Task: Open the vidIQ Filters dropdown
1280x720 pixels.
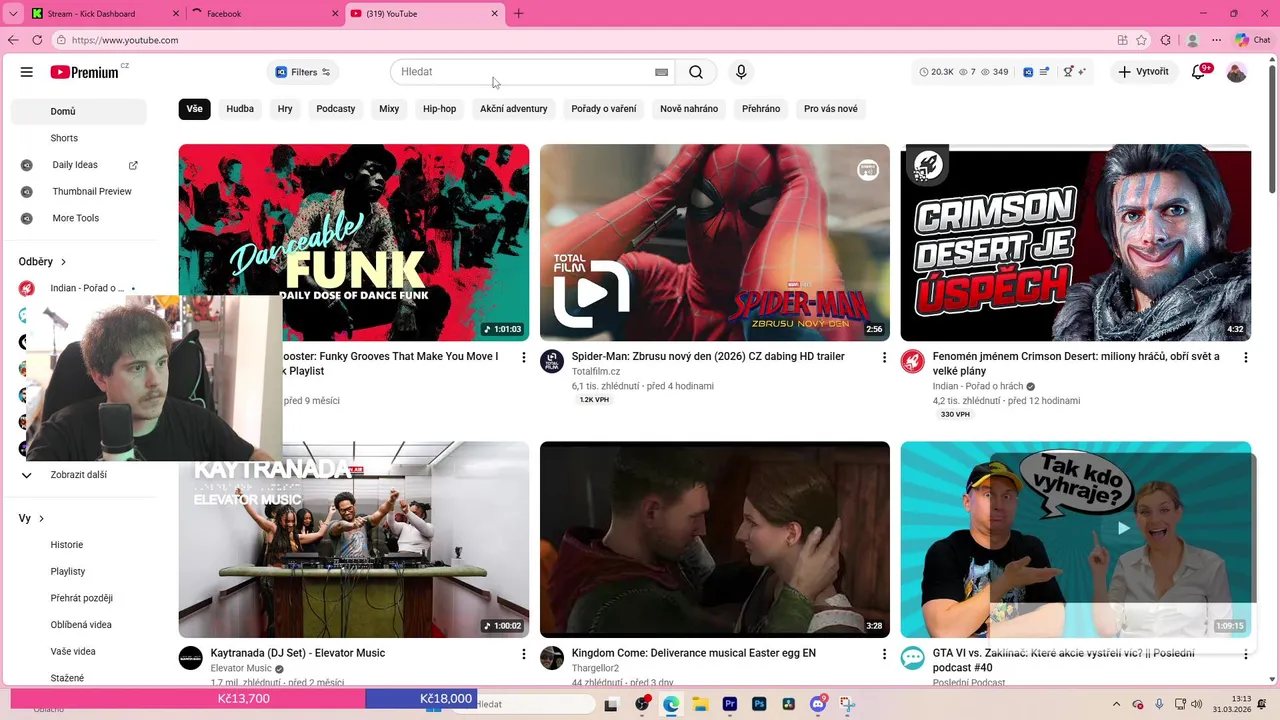Action: tap(303, 72)
